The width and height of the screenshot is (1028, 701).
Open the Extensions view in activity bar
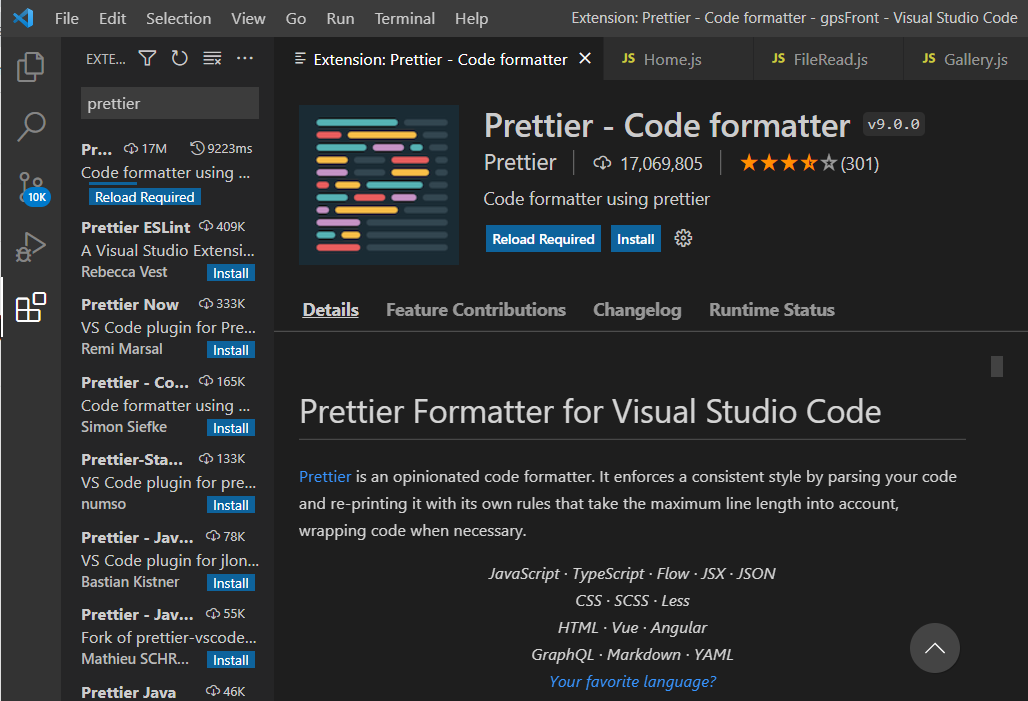click(x=30, y=308)
